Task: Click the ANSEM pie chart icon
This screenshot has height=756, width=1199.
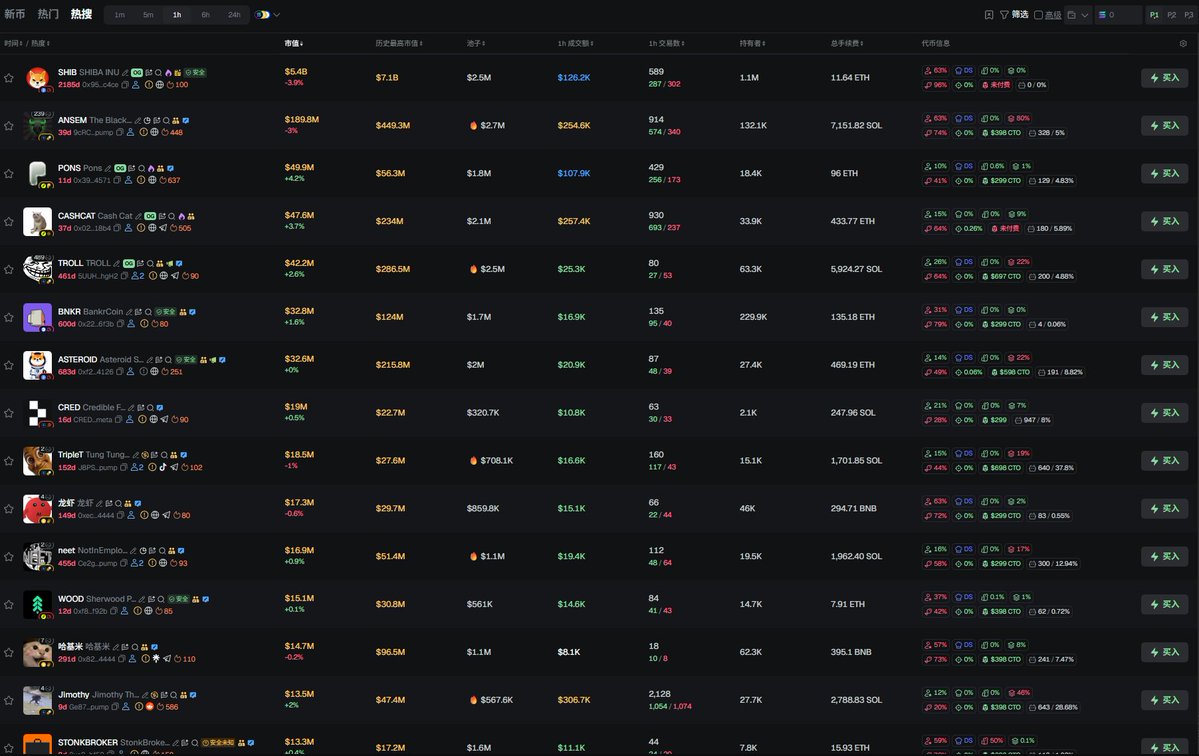Action: point(147,121)
